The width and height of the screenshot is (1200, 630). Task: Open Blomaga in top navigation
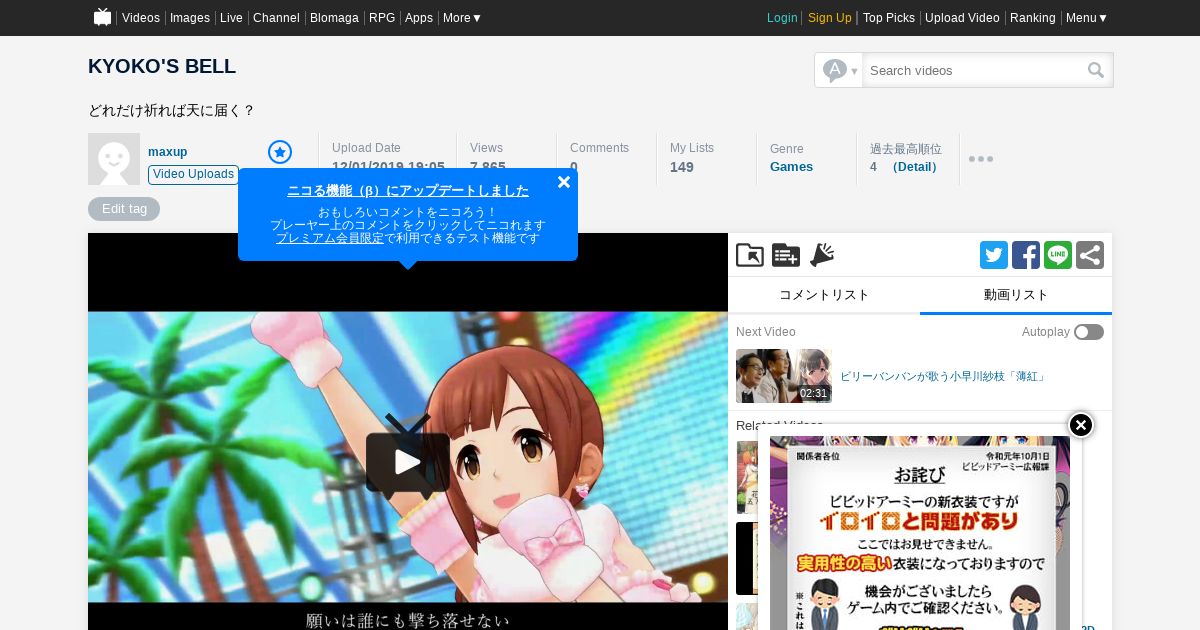pos(334,18)
